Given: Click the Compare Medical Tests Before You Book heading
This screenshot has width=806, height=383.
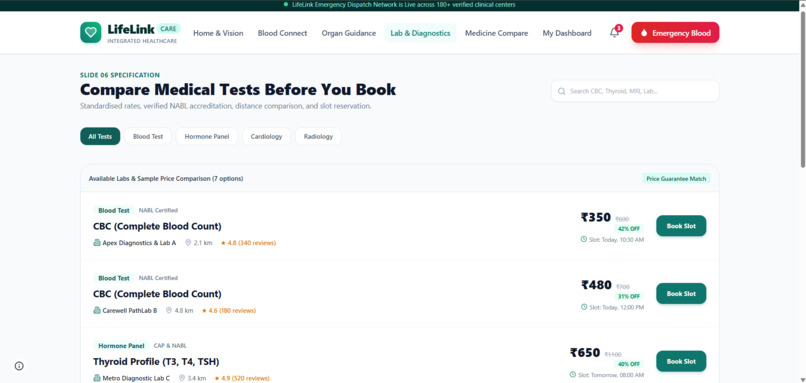Looking at the screenshot, I should tap(238, 89).
